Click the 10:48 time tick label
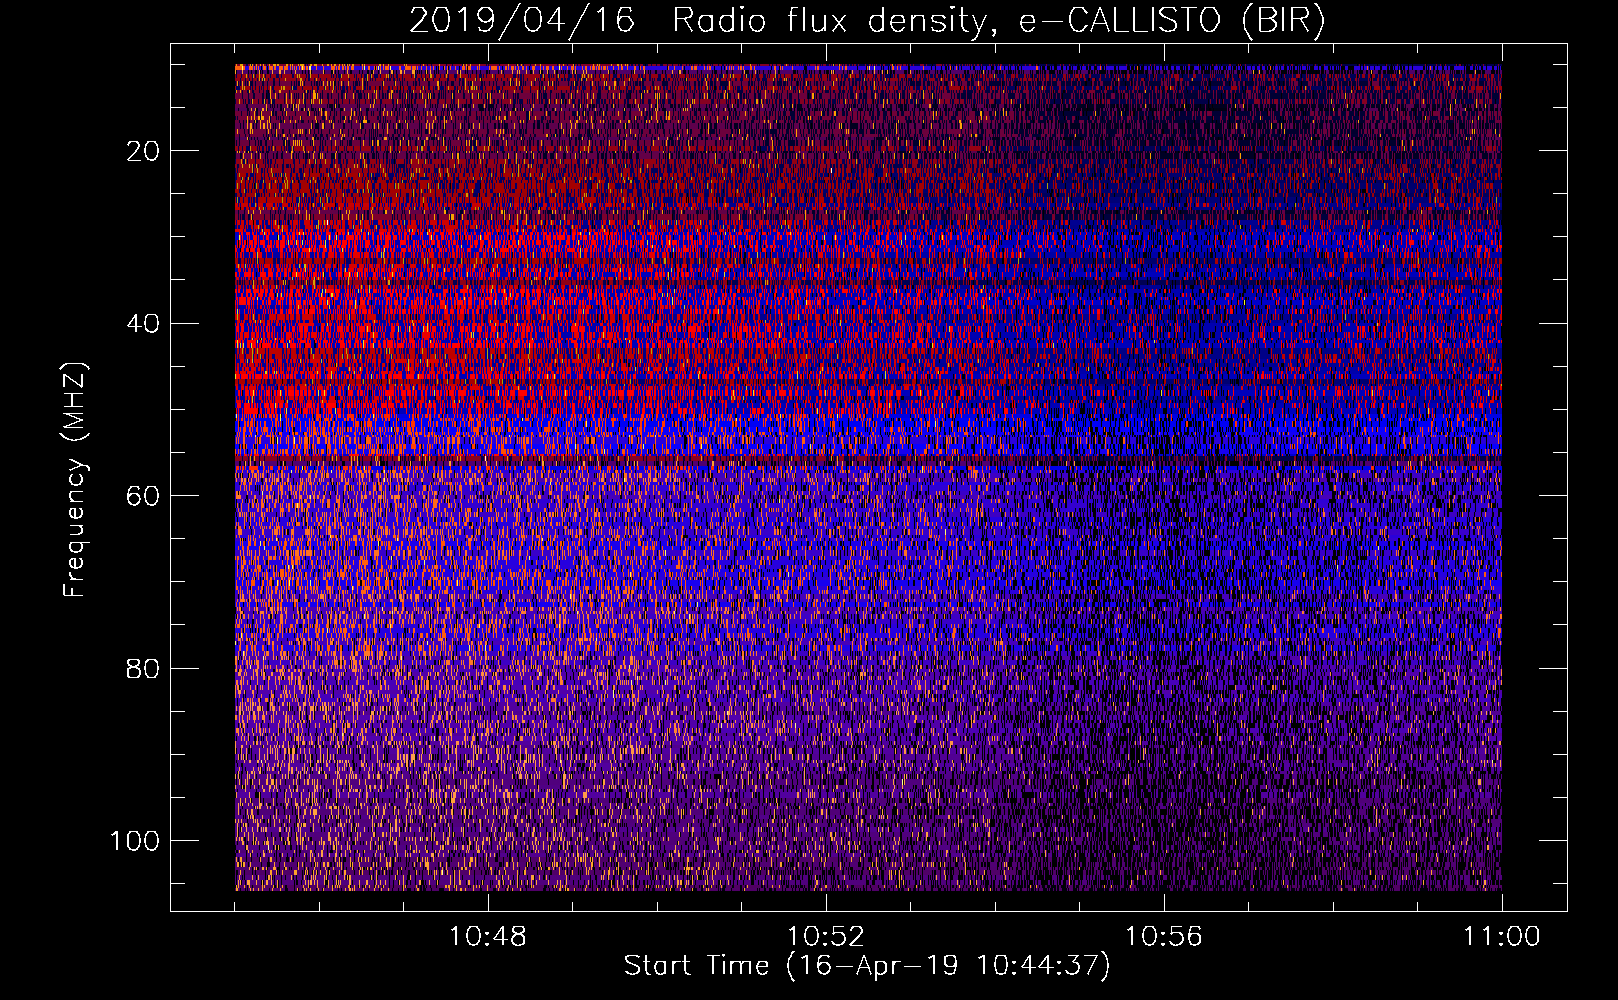The width and height of the screenshot is (1618, 1000). (x=487, y=937)
